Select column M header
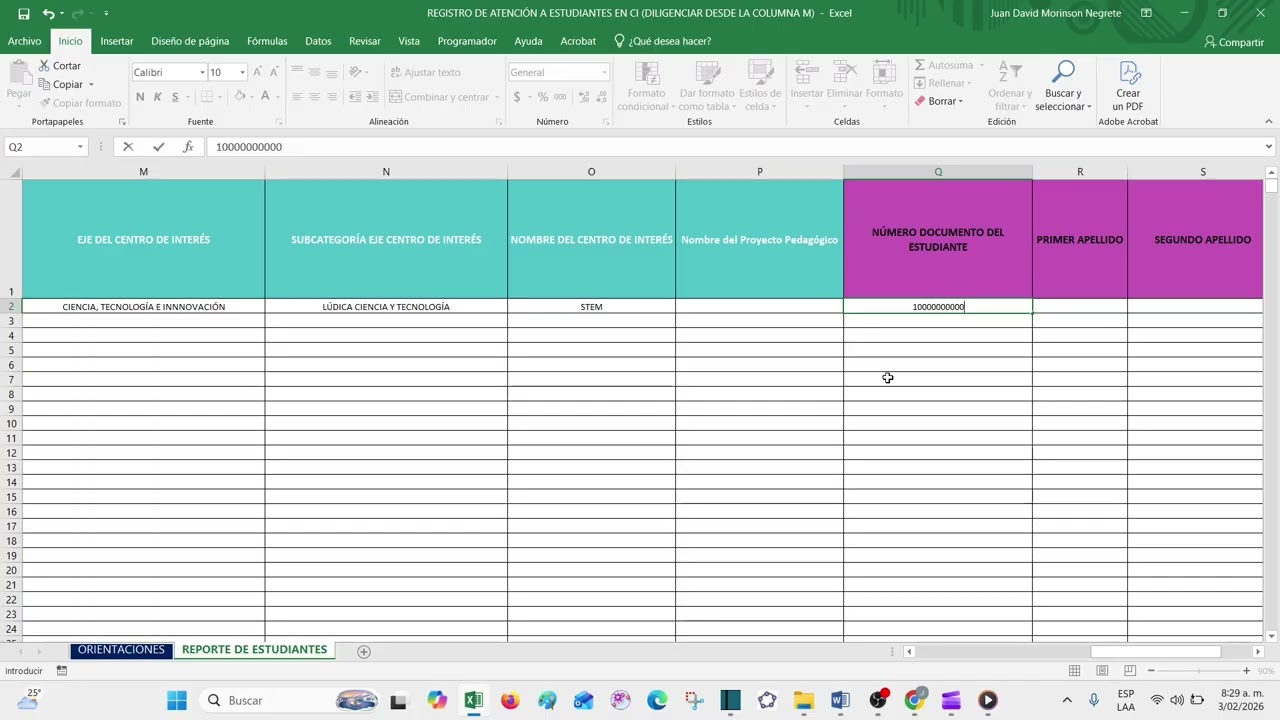1280x720 pixels. tap(143, 172)
